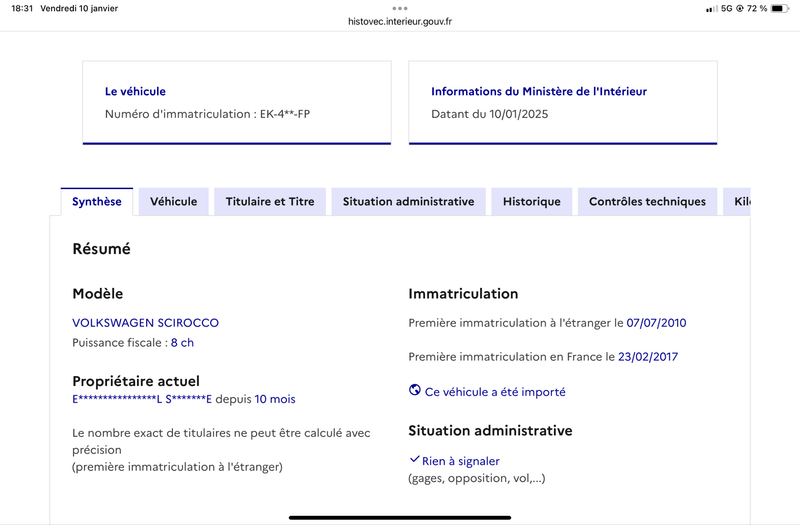Tap the Propriétaire actuel heading
Image resolution: width=800 pixels, height=525 pixels.
(136, 381)
